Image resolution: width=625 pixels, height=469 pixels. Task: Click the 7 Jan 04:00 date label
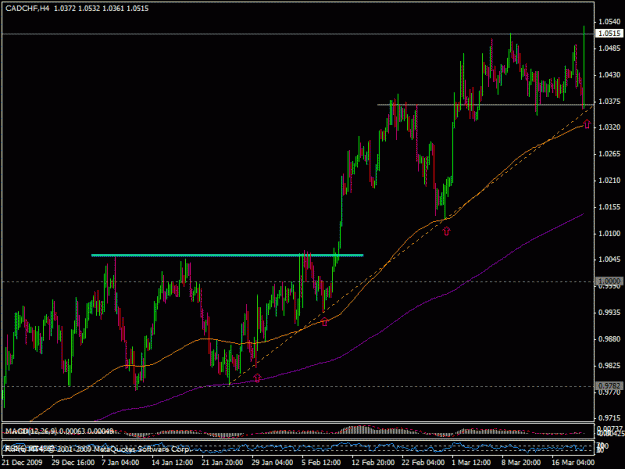click(120, 463)
